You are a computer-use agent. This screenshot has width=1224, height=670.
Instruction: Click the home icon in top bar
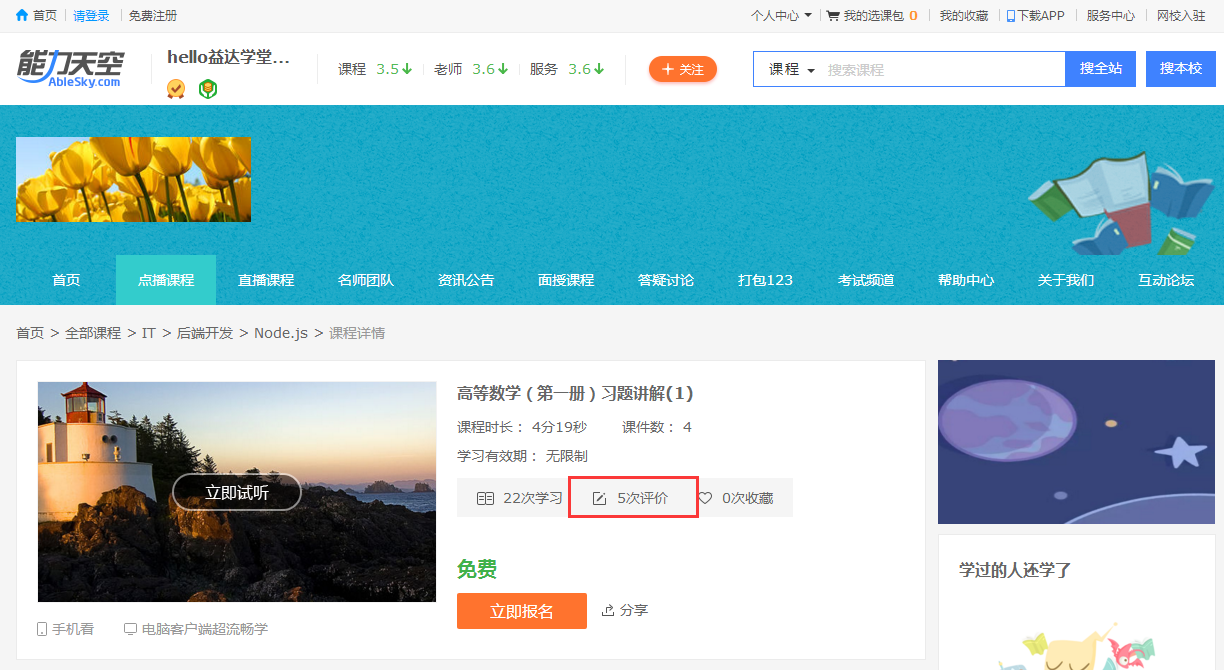[x=22, y=16]
